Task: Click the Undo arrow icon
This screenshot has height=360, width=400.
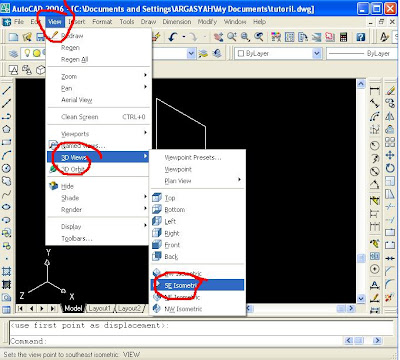Action: pos(172,37)
